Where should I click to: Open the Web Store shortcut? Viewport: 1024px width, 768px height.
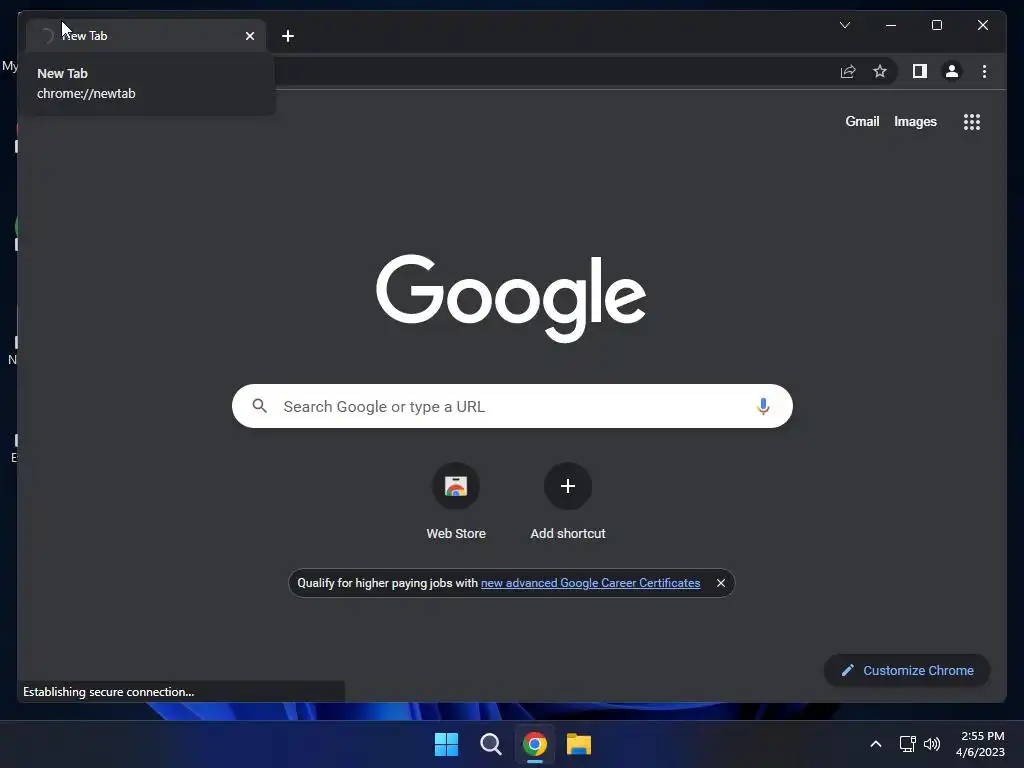point(456,502)
